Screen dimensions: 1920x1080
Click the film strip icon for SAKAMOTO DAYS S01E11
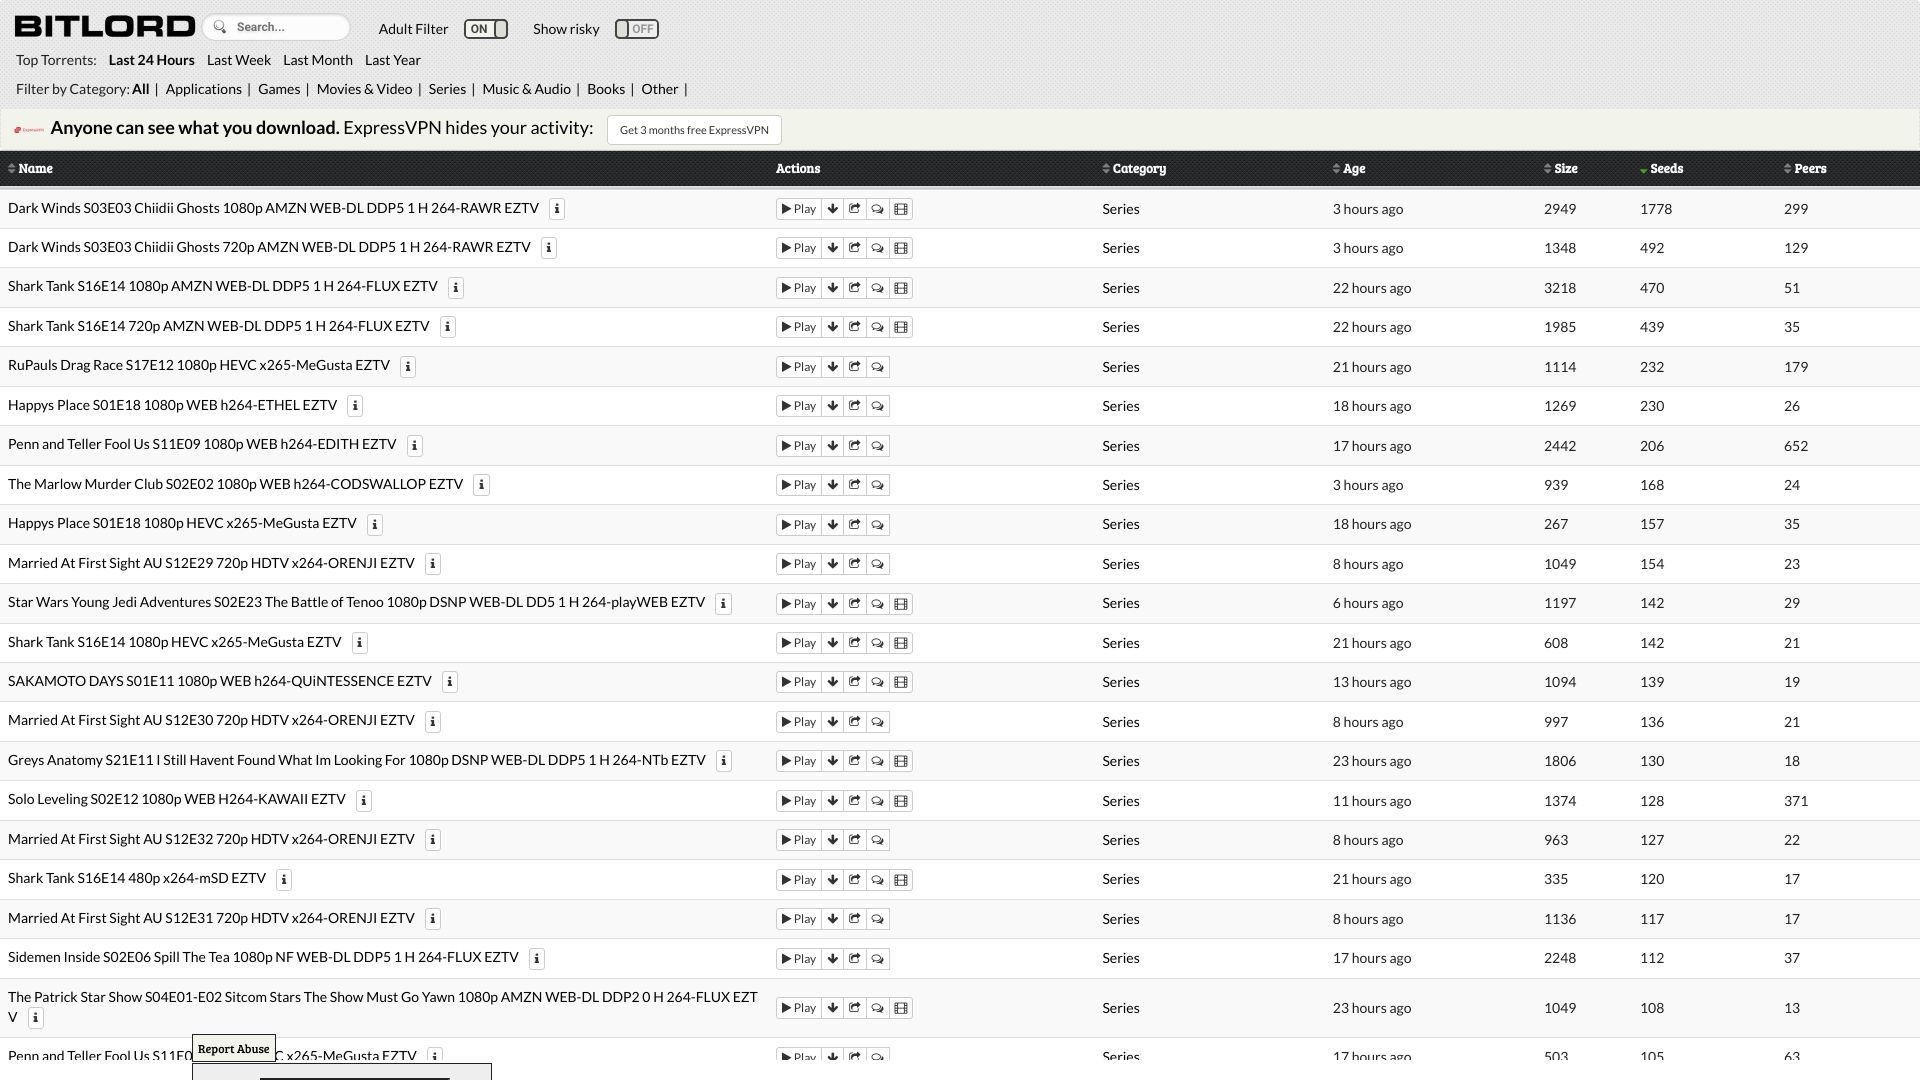pos(900,682)
